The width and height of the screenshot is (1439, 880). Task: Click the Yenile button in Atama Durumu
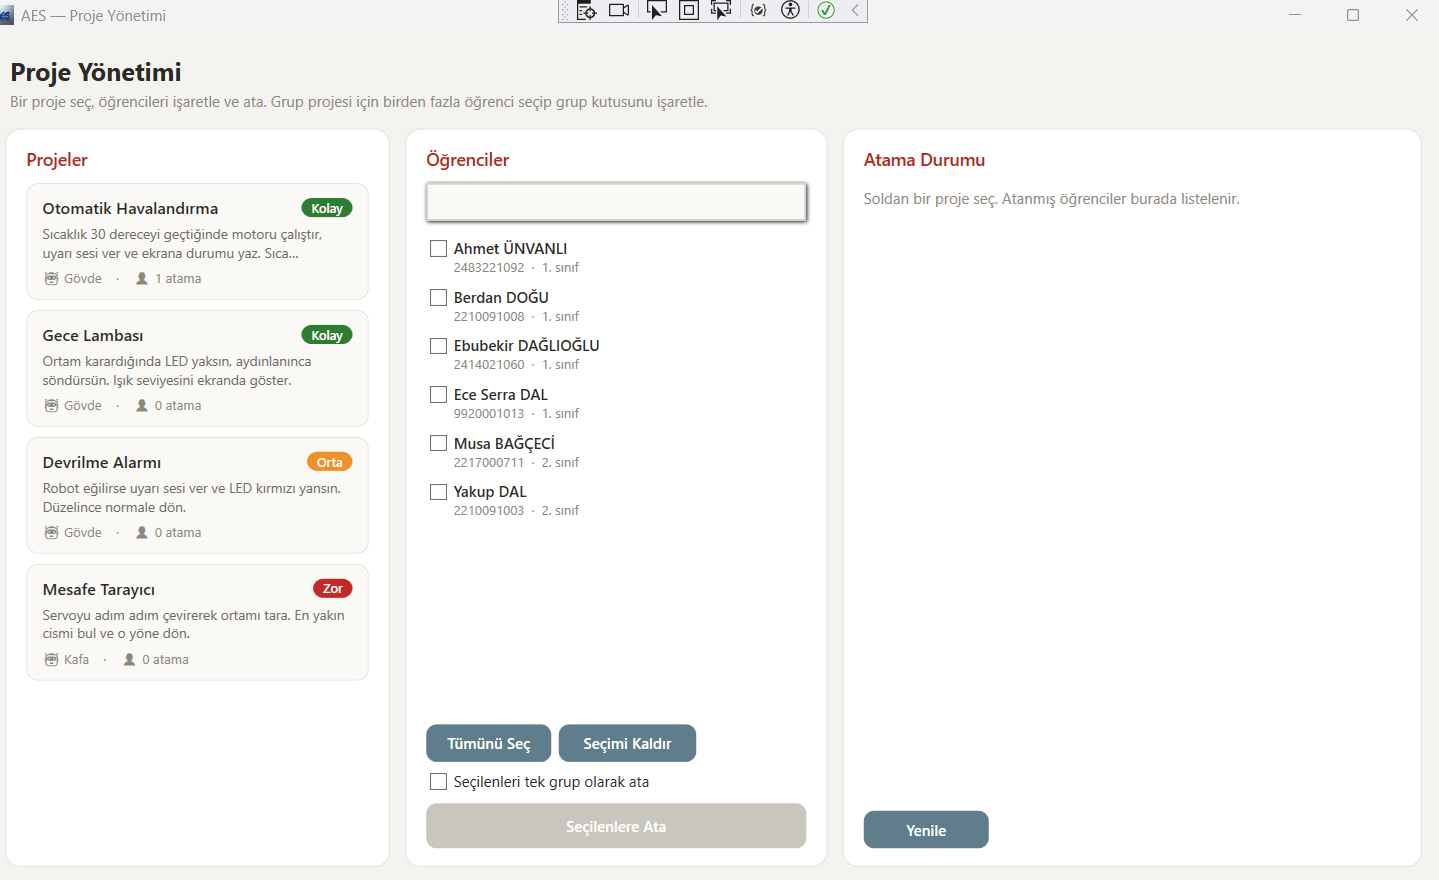click(926, 830)
